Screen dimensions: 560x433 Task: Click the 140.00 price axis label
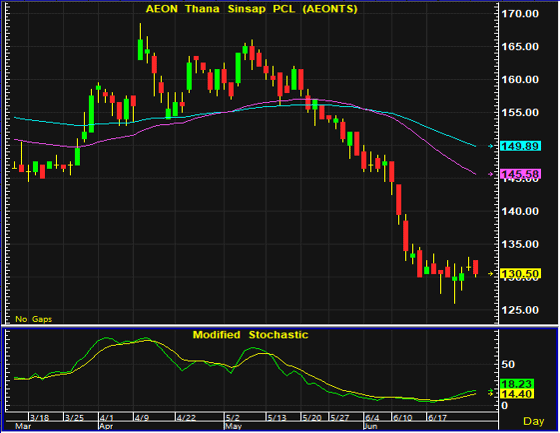[520, 211]
